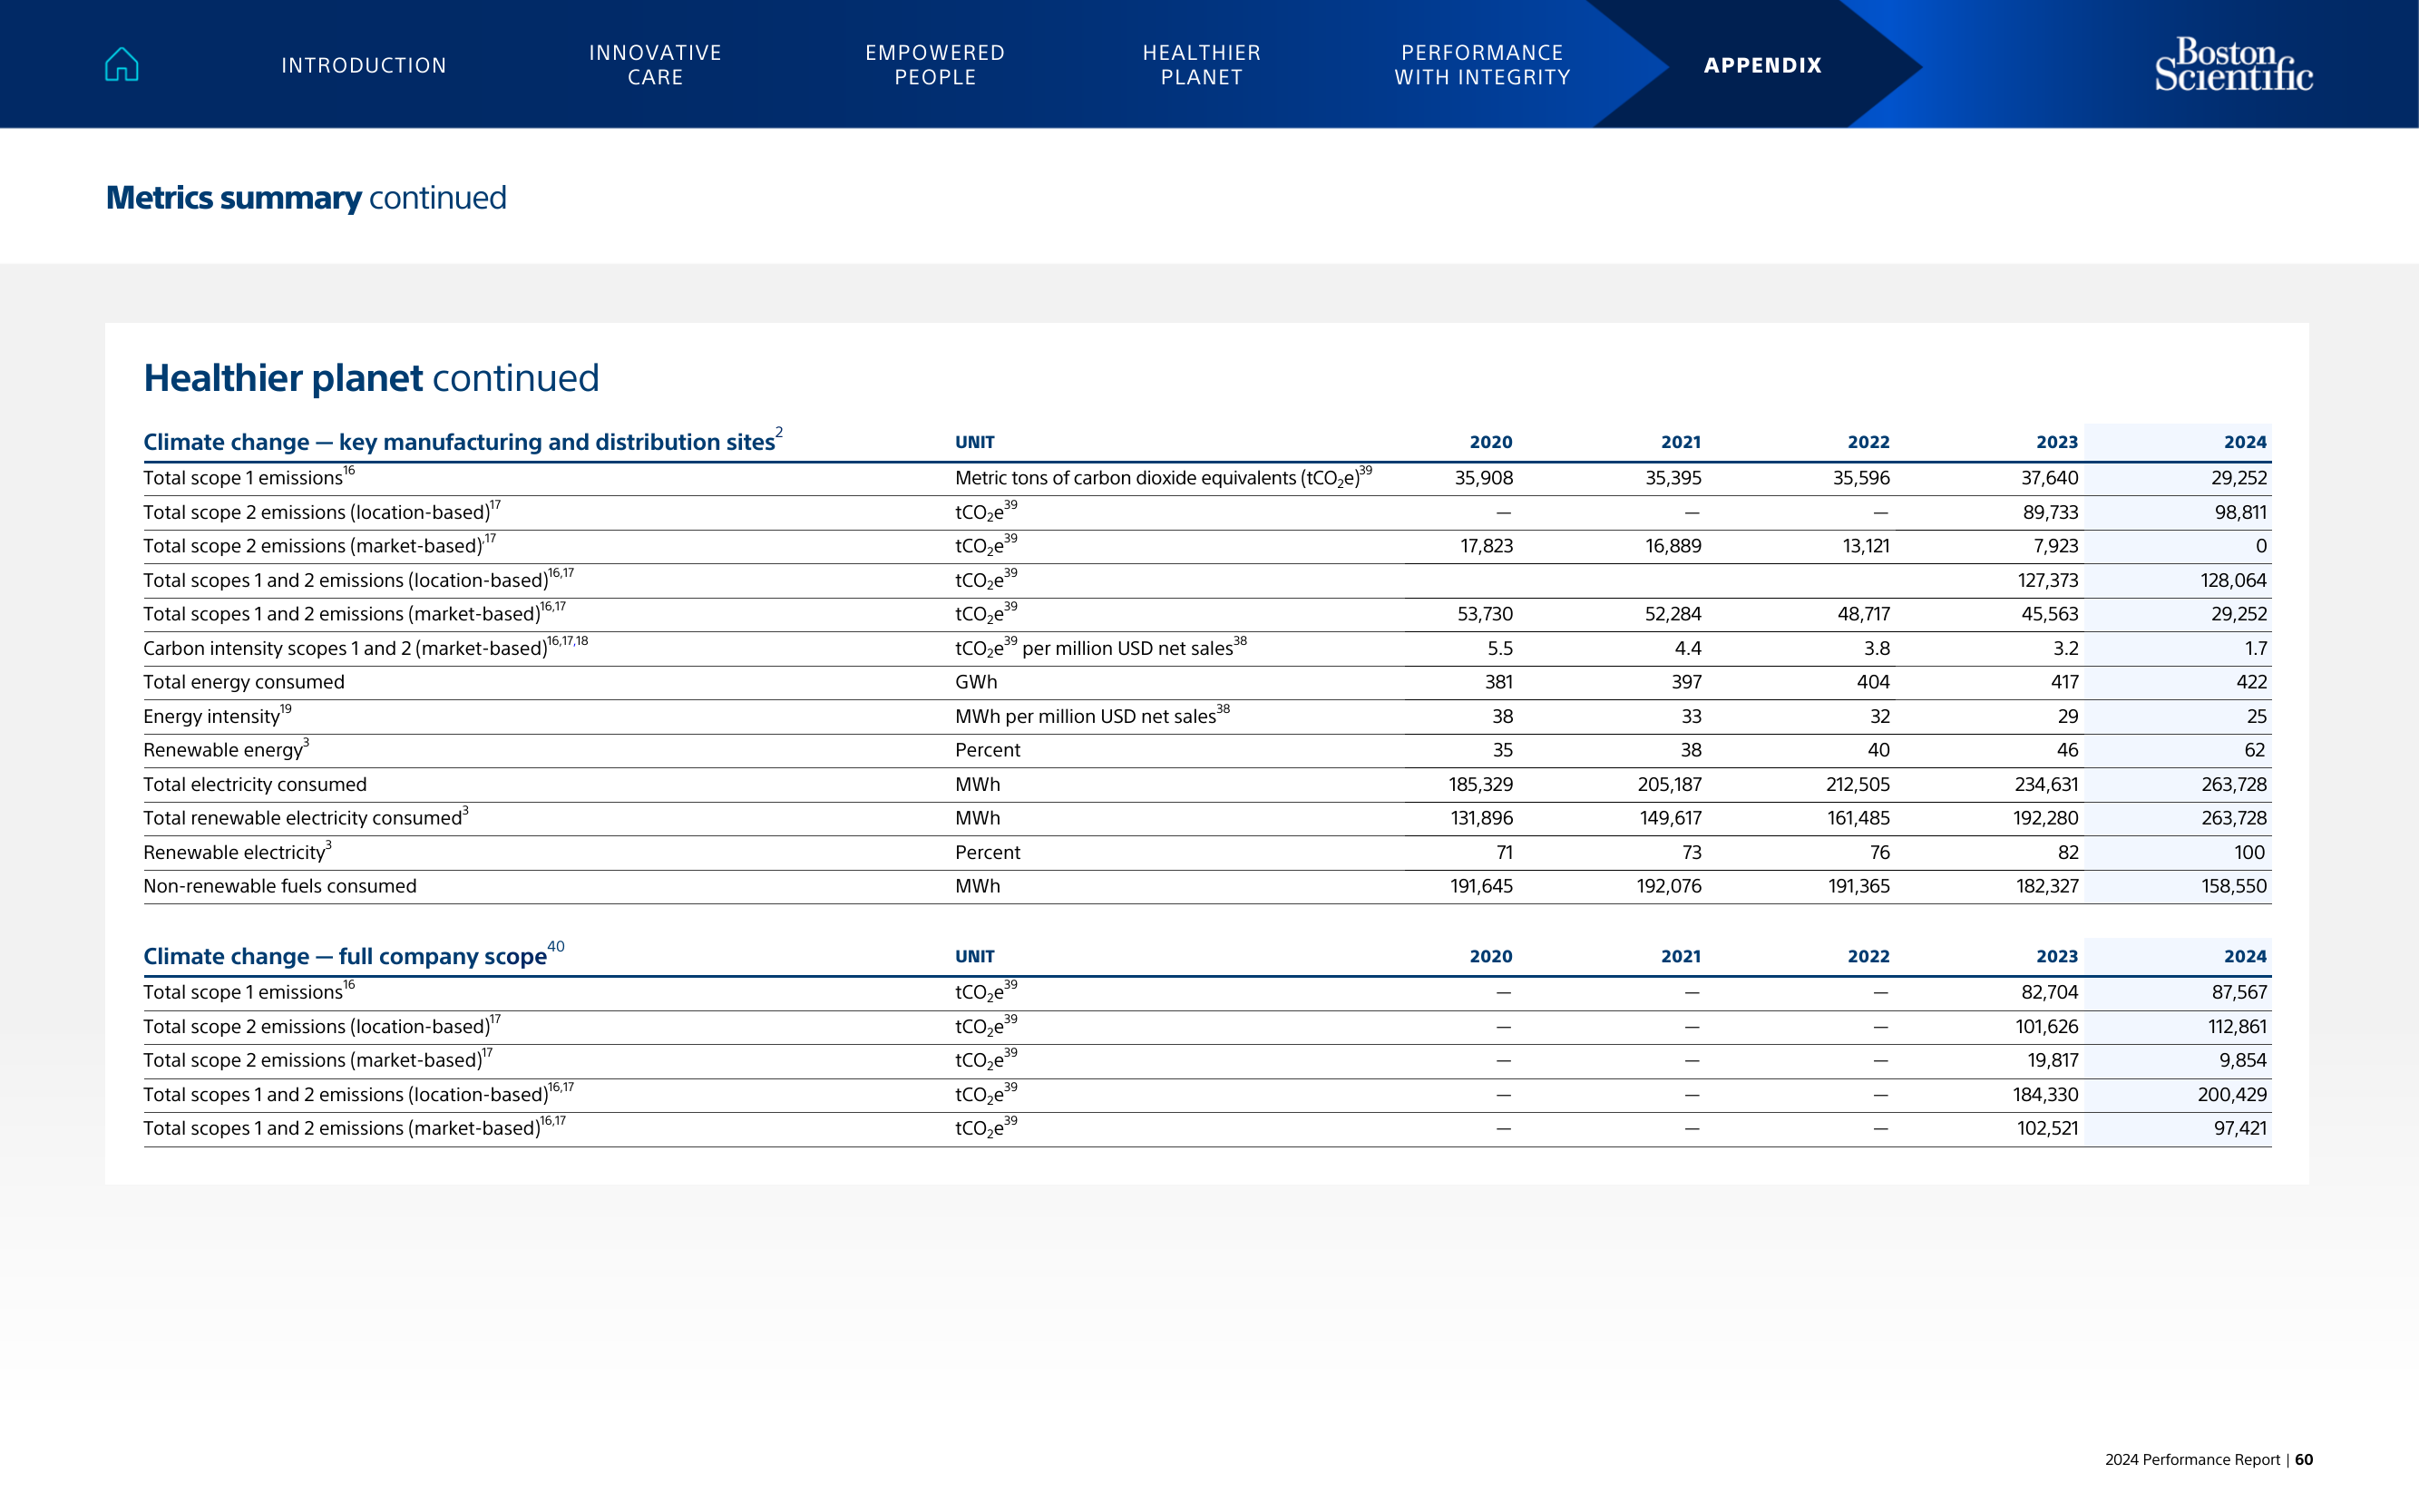Switch to the Healthier Planet section
This screenshot has height=1512, width=2419.
pyautogui.click(x=1202, y=65)
